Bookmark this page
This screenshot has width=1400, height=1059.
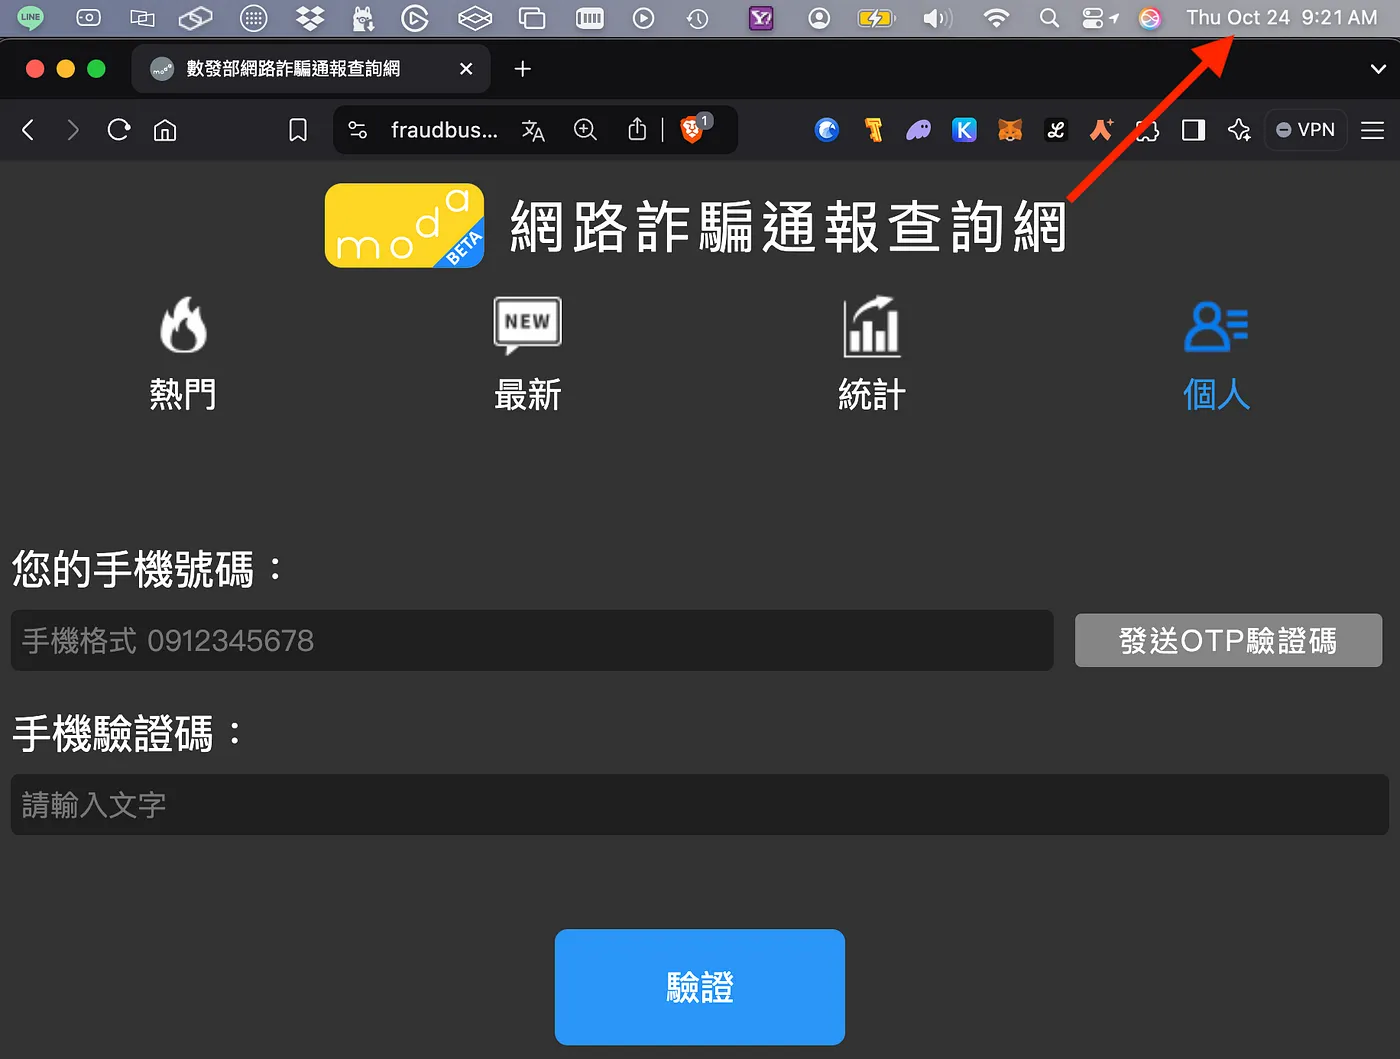point(298,130)
